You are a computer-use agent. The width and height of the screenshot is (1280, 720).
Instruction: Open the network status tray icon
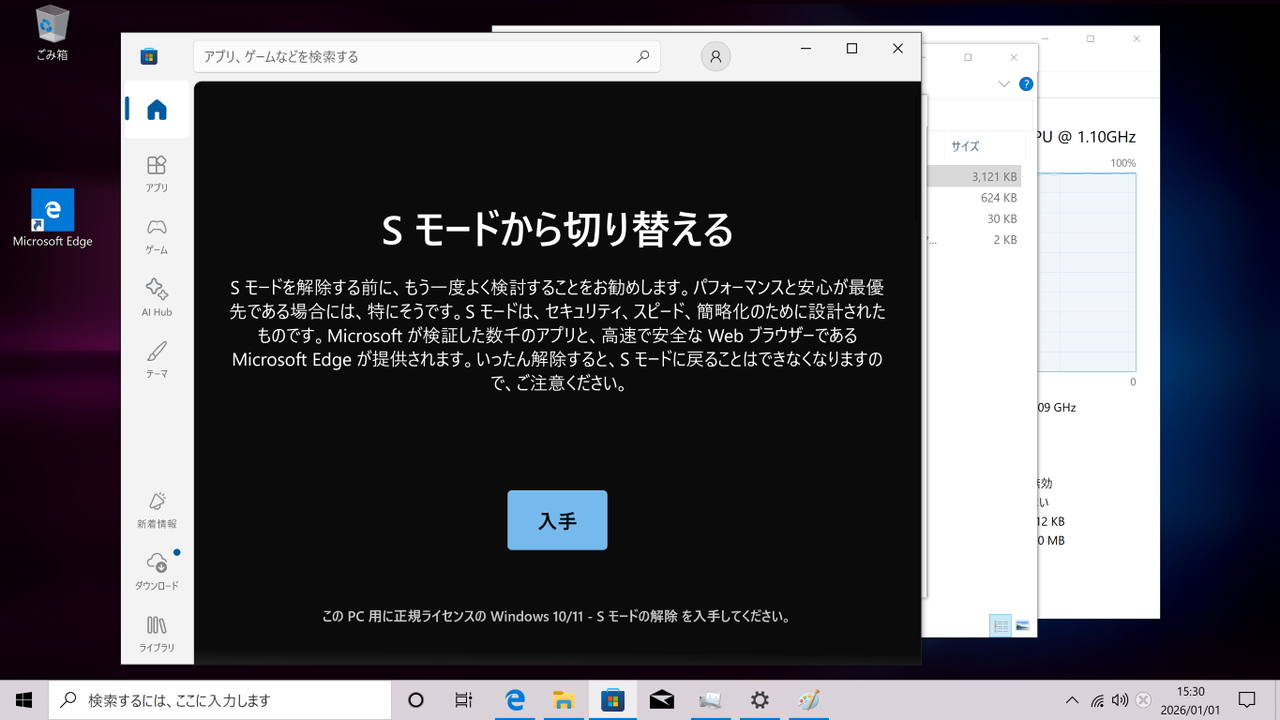point(1097,700)
